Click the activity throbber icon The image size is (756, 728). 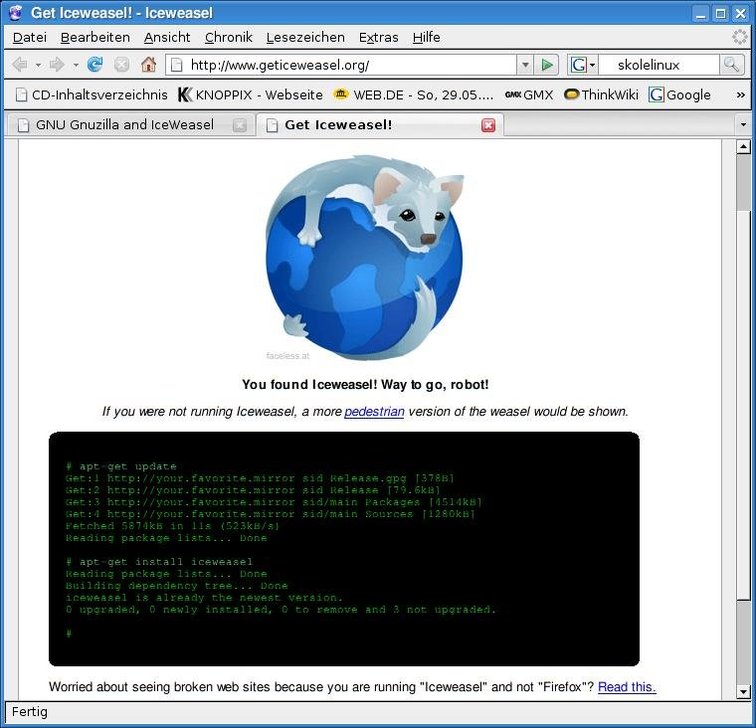[740, 37]
